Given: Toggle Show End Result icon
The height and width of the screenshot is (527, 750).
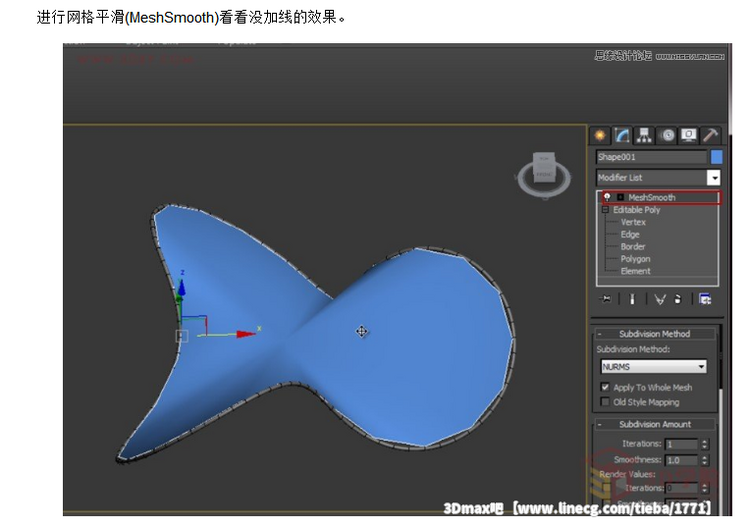Looking at the screenshot, I should (632, 299).
